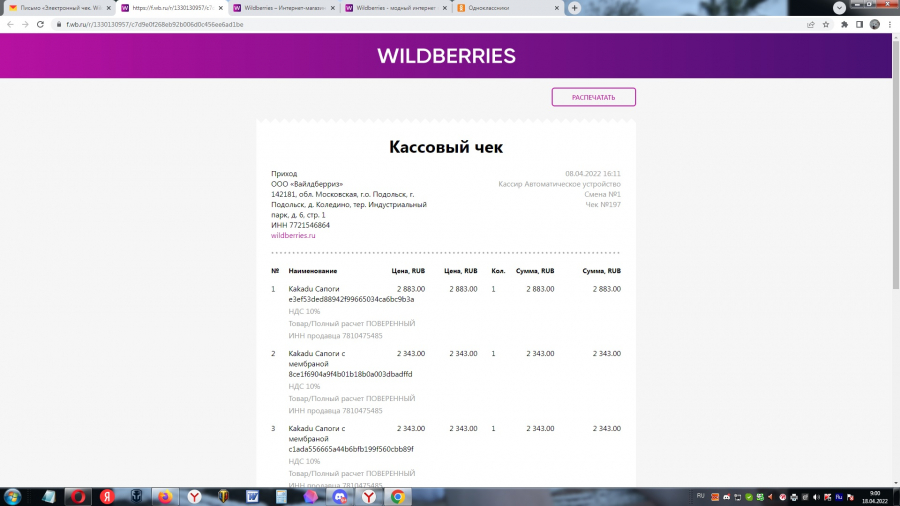900x506 pixels.
Task: Click hash 'e3ef53ded88942f99665034ca6bc9b3a'
Action: pos(351,299)
